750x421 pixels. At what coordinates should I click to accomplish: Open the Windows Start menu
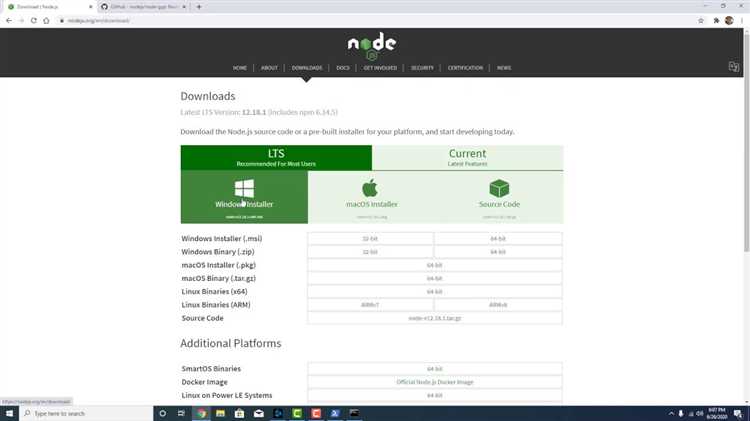(x=9, y=413)
